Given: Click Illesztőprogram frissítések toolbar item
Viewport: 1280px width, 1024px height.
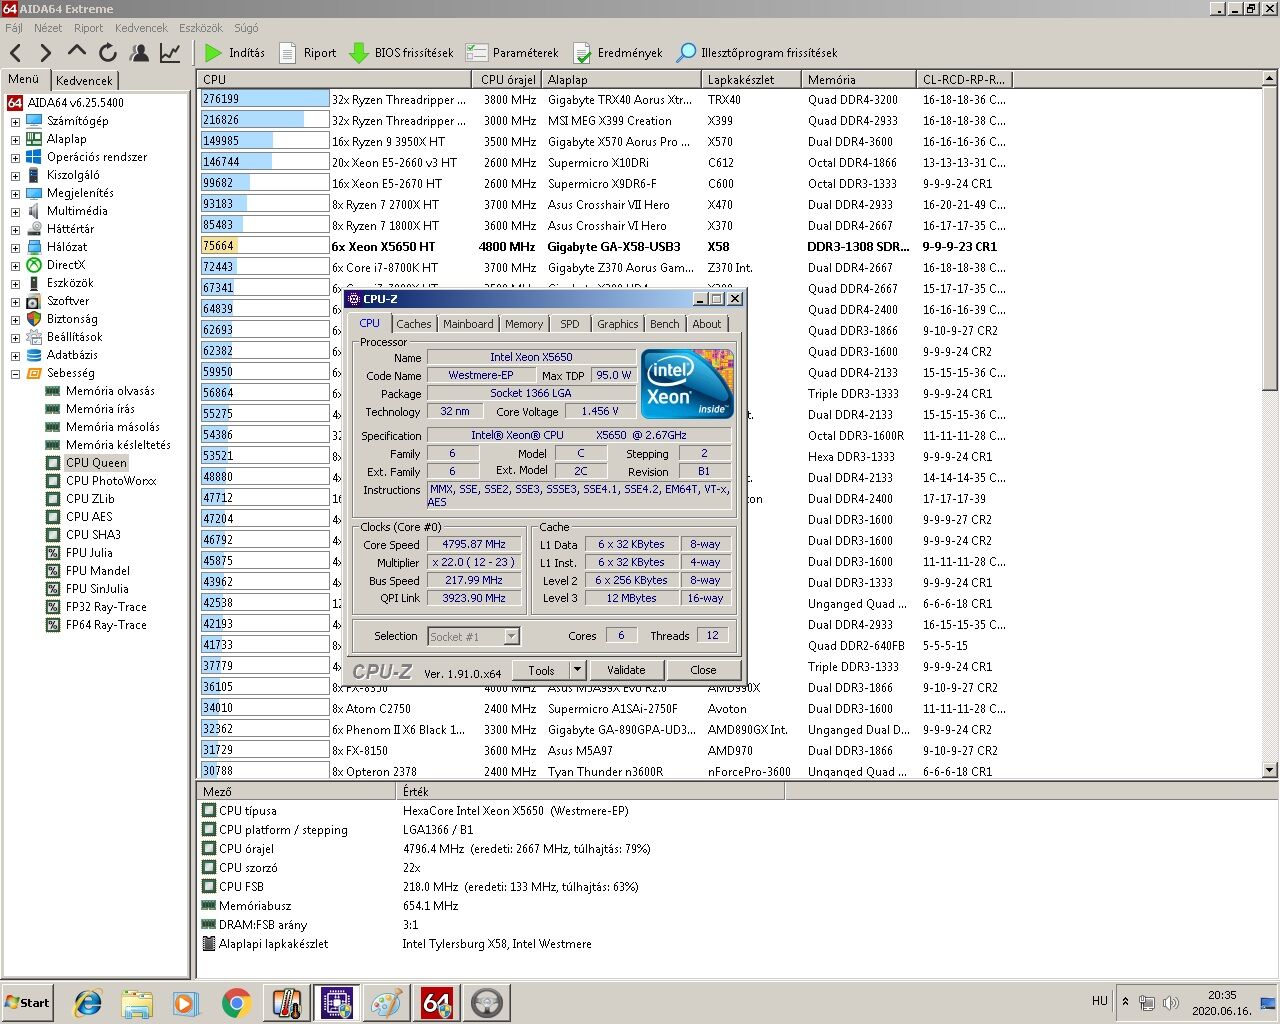Looking at the screenshot, I should 757,53.
